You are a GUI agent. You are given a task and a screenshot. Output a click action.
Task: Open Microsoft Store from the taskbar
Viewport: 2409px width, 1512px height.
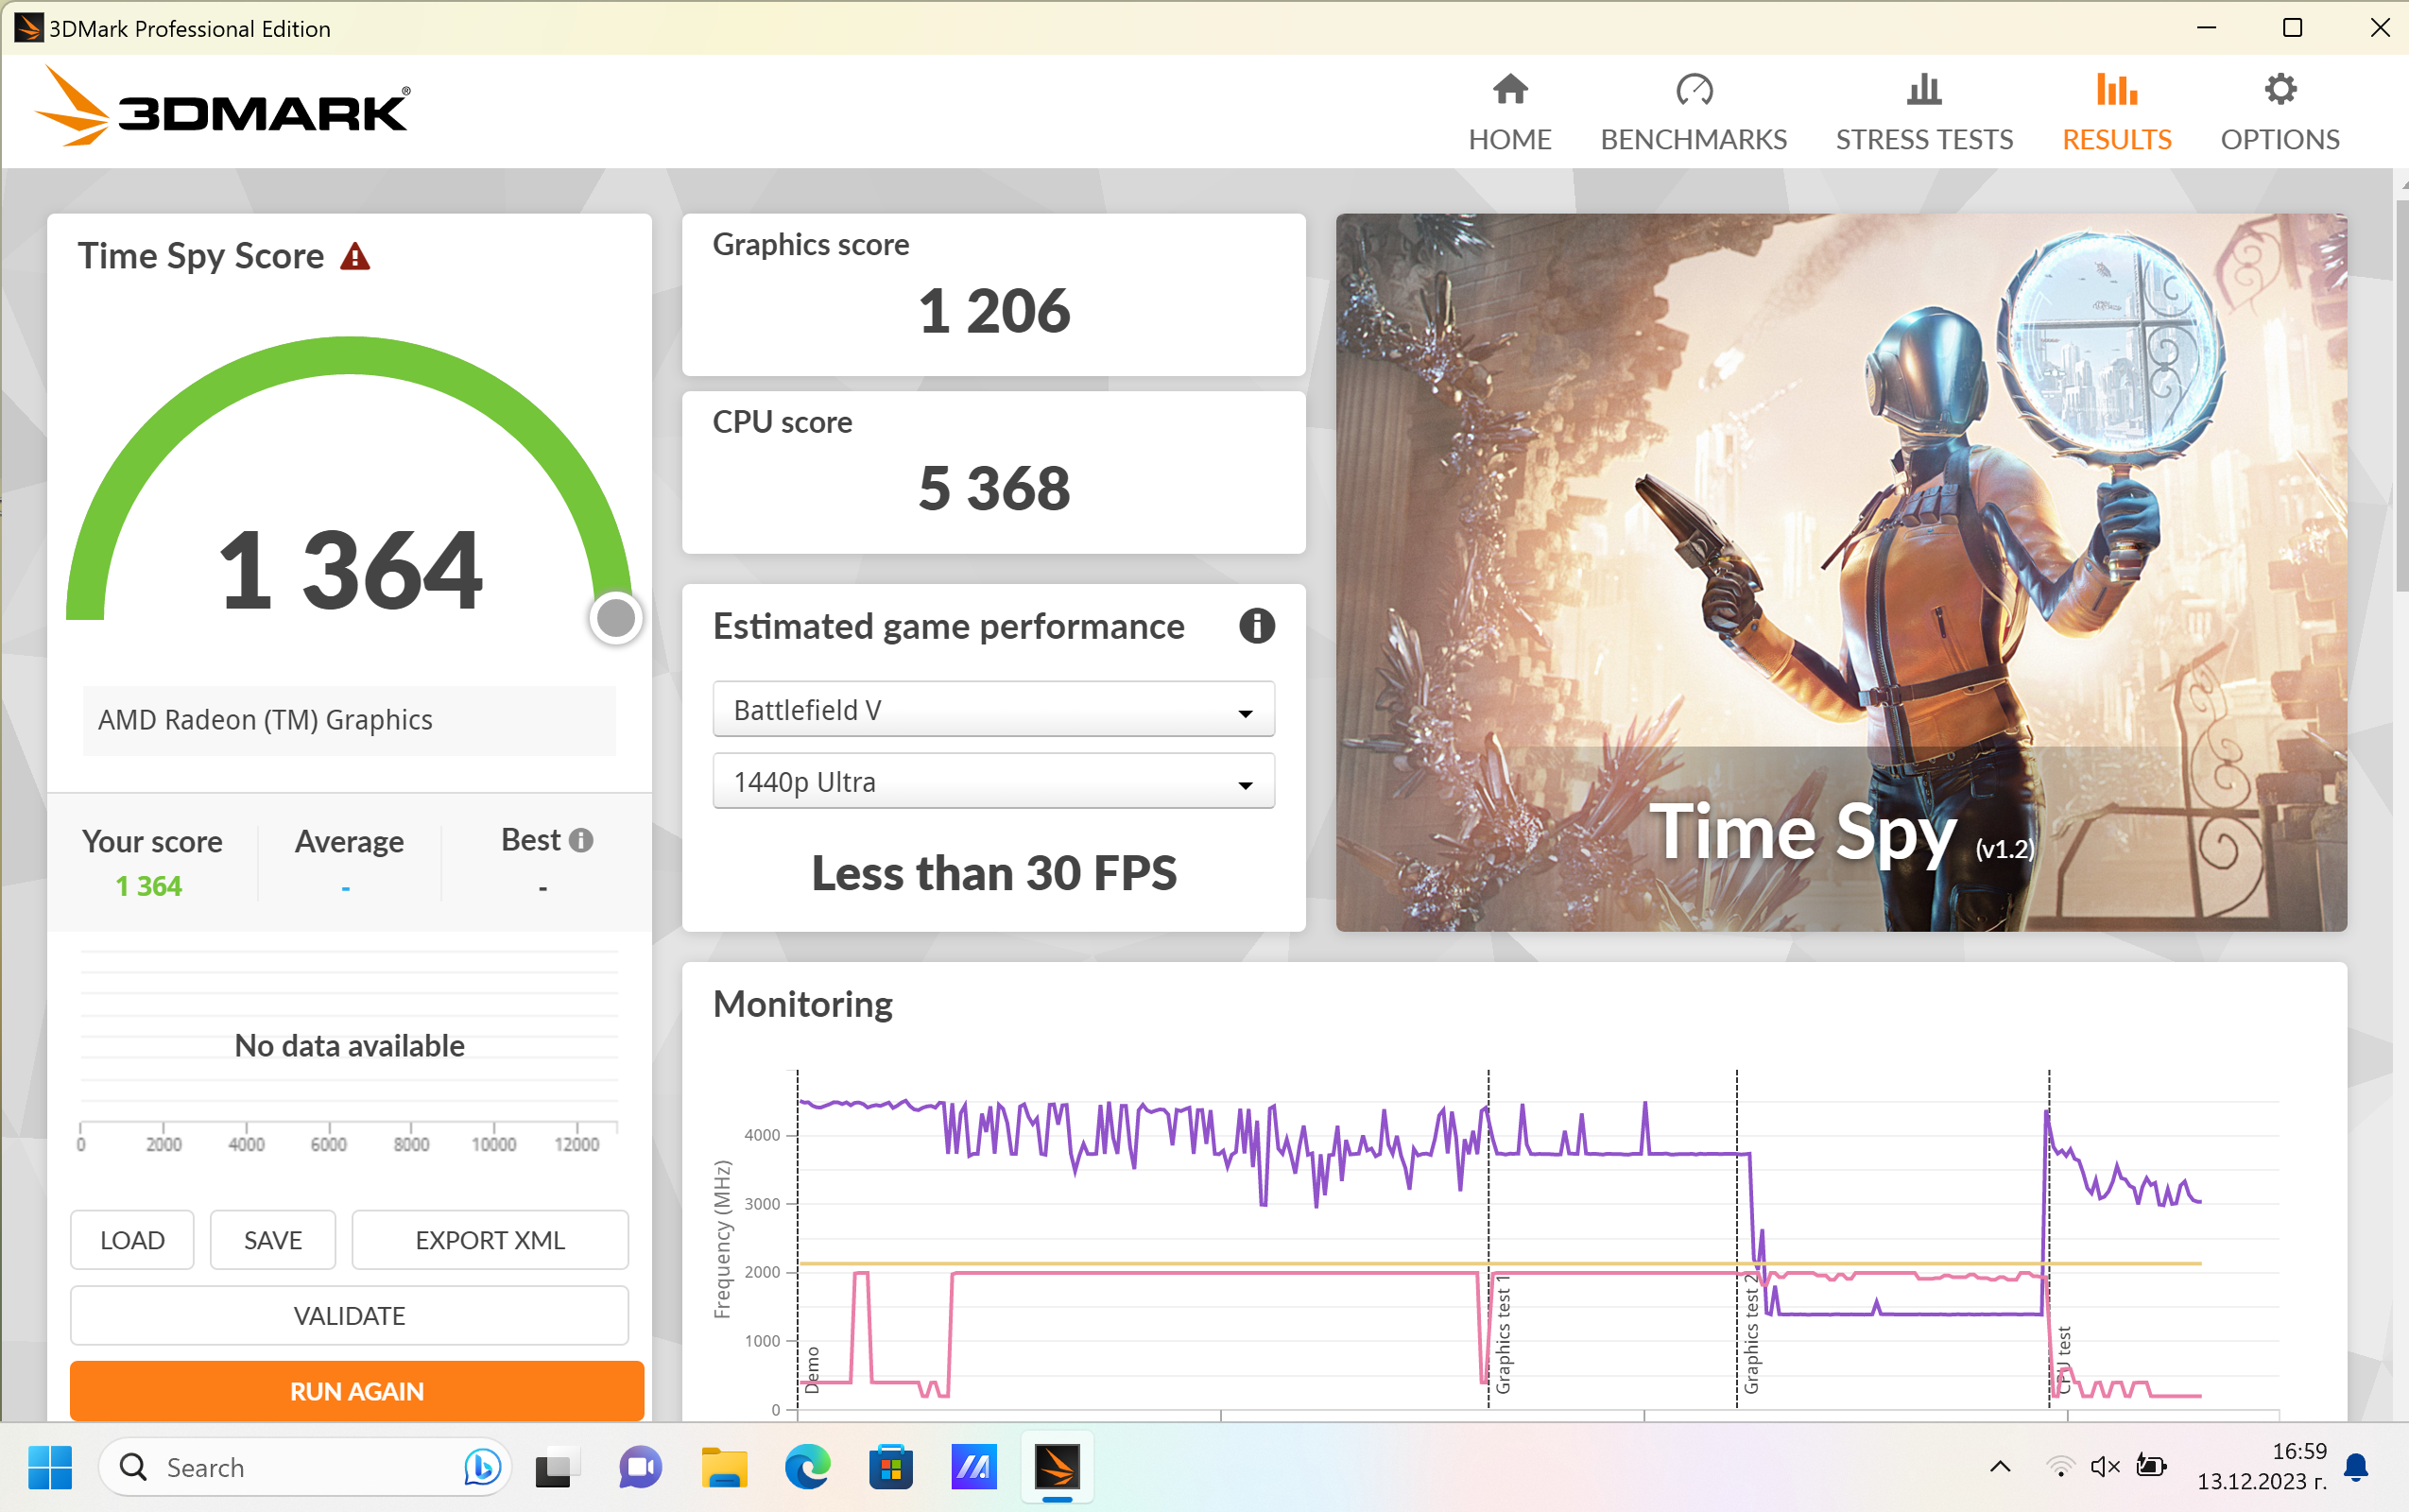890,1467
